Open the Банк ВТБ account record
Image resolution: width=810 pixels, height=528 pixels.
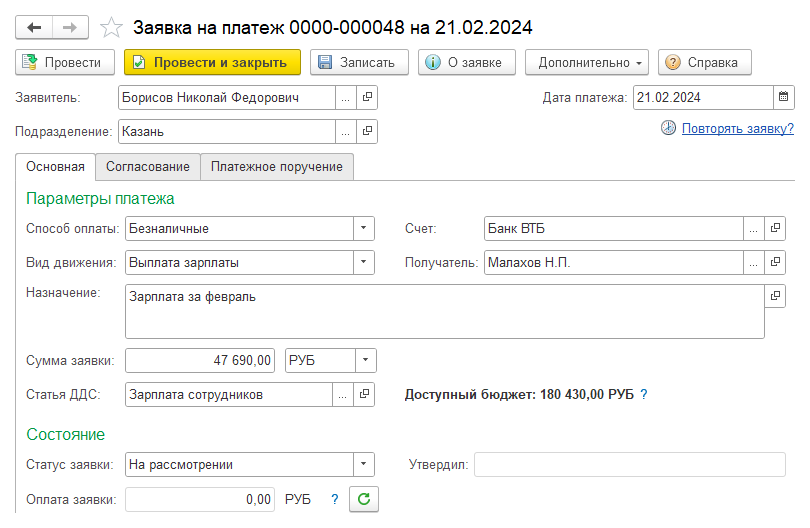(775, 228)
